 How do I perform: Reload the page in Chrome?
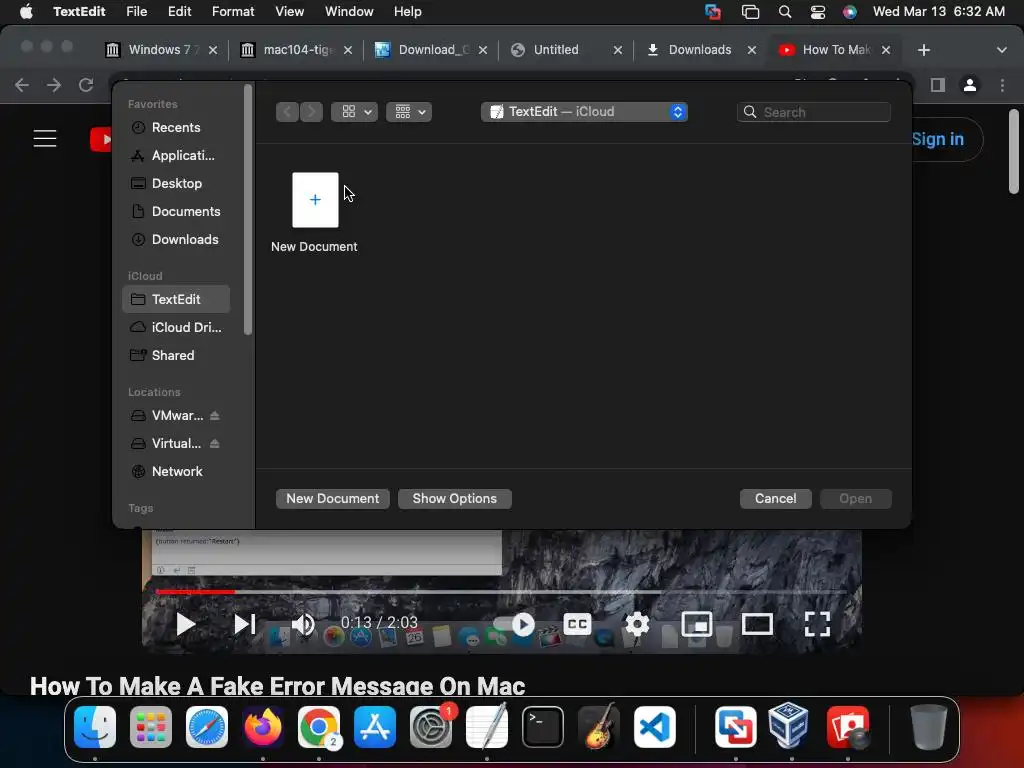(x=86, y=85)
